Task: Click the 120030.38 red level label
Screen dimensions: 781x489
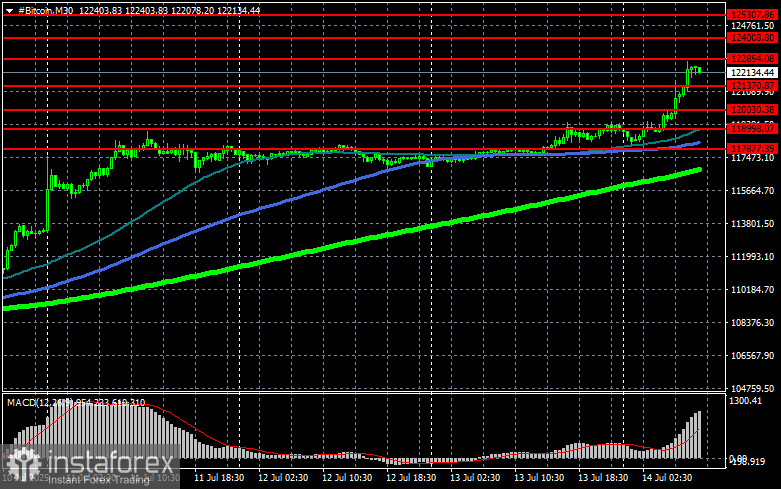Action: [x=752, y=110]
